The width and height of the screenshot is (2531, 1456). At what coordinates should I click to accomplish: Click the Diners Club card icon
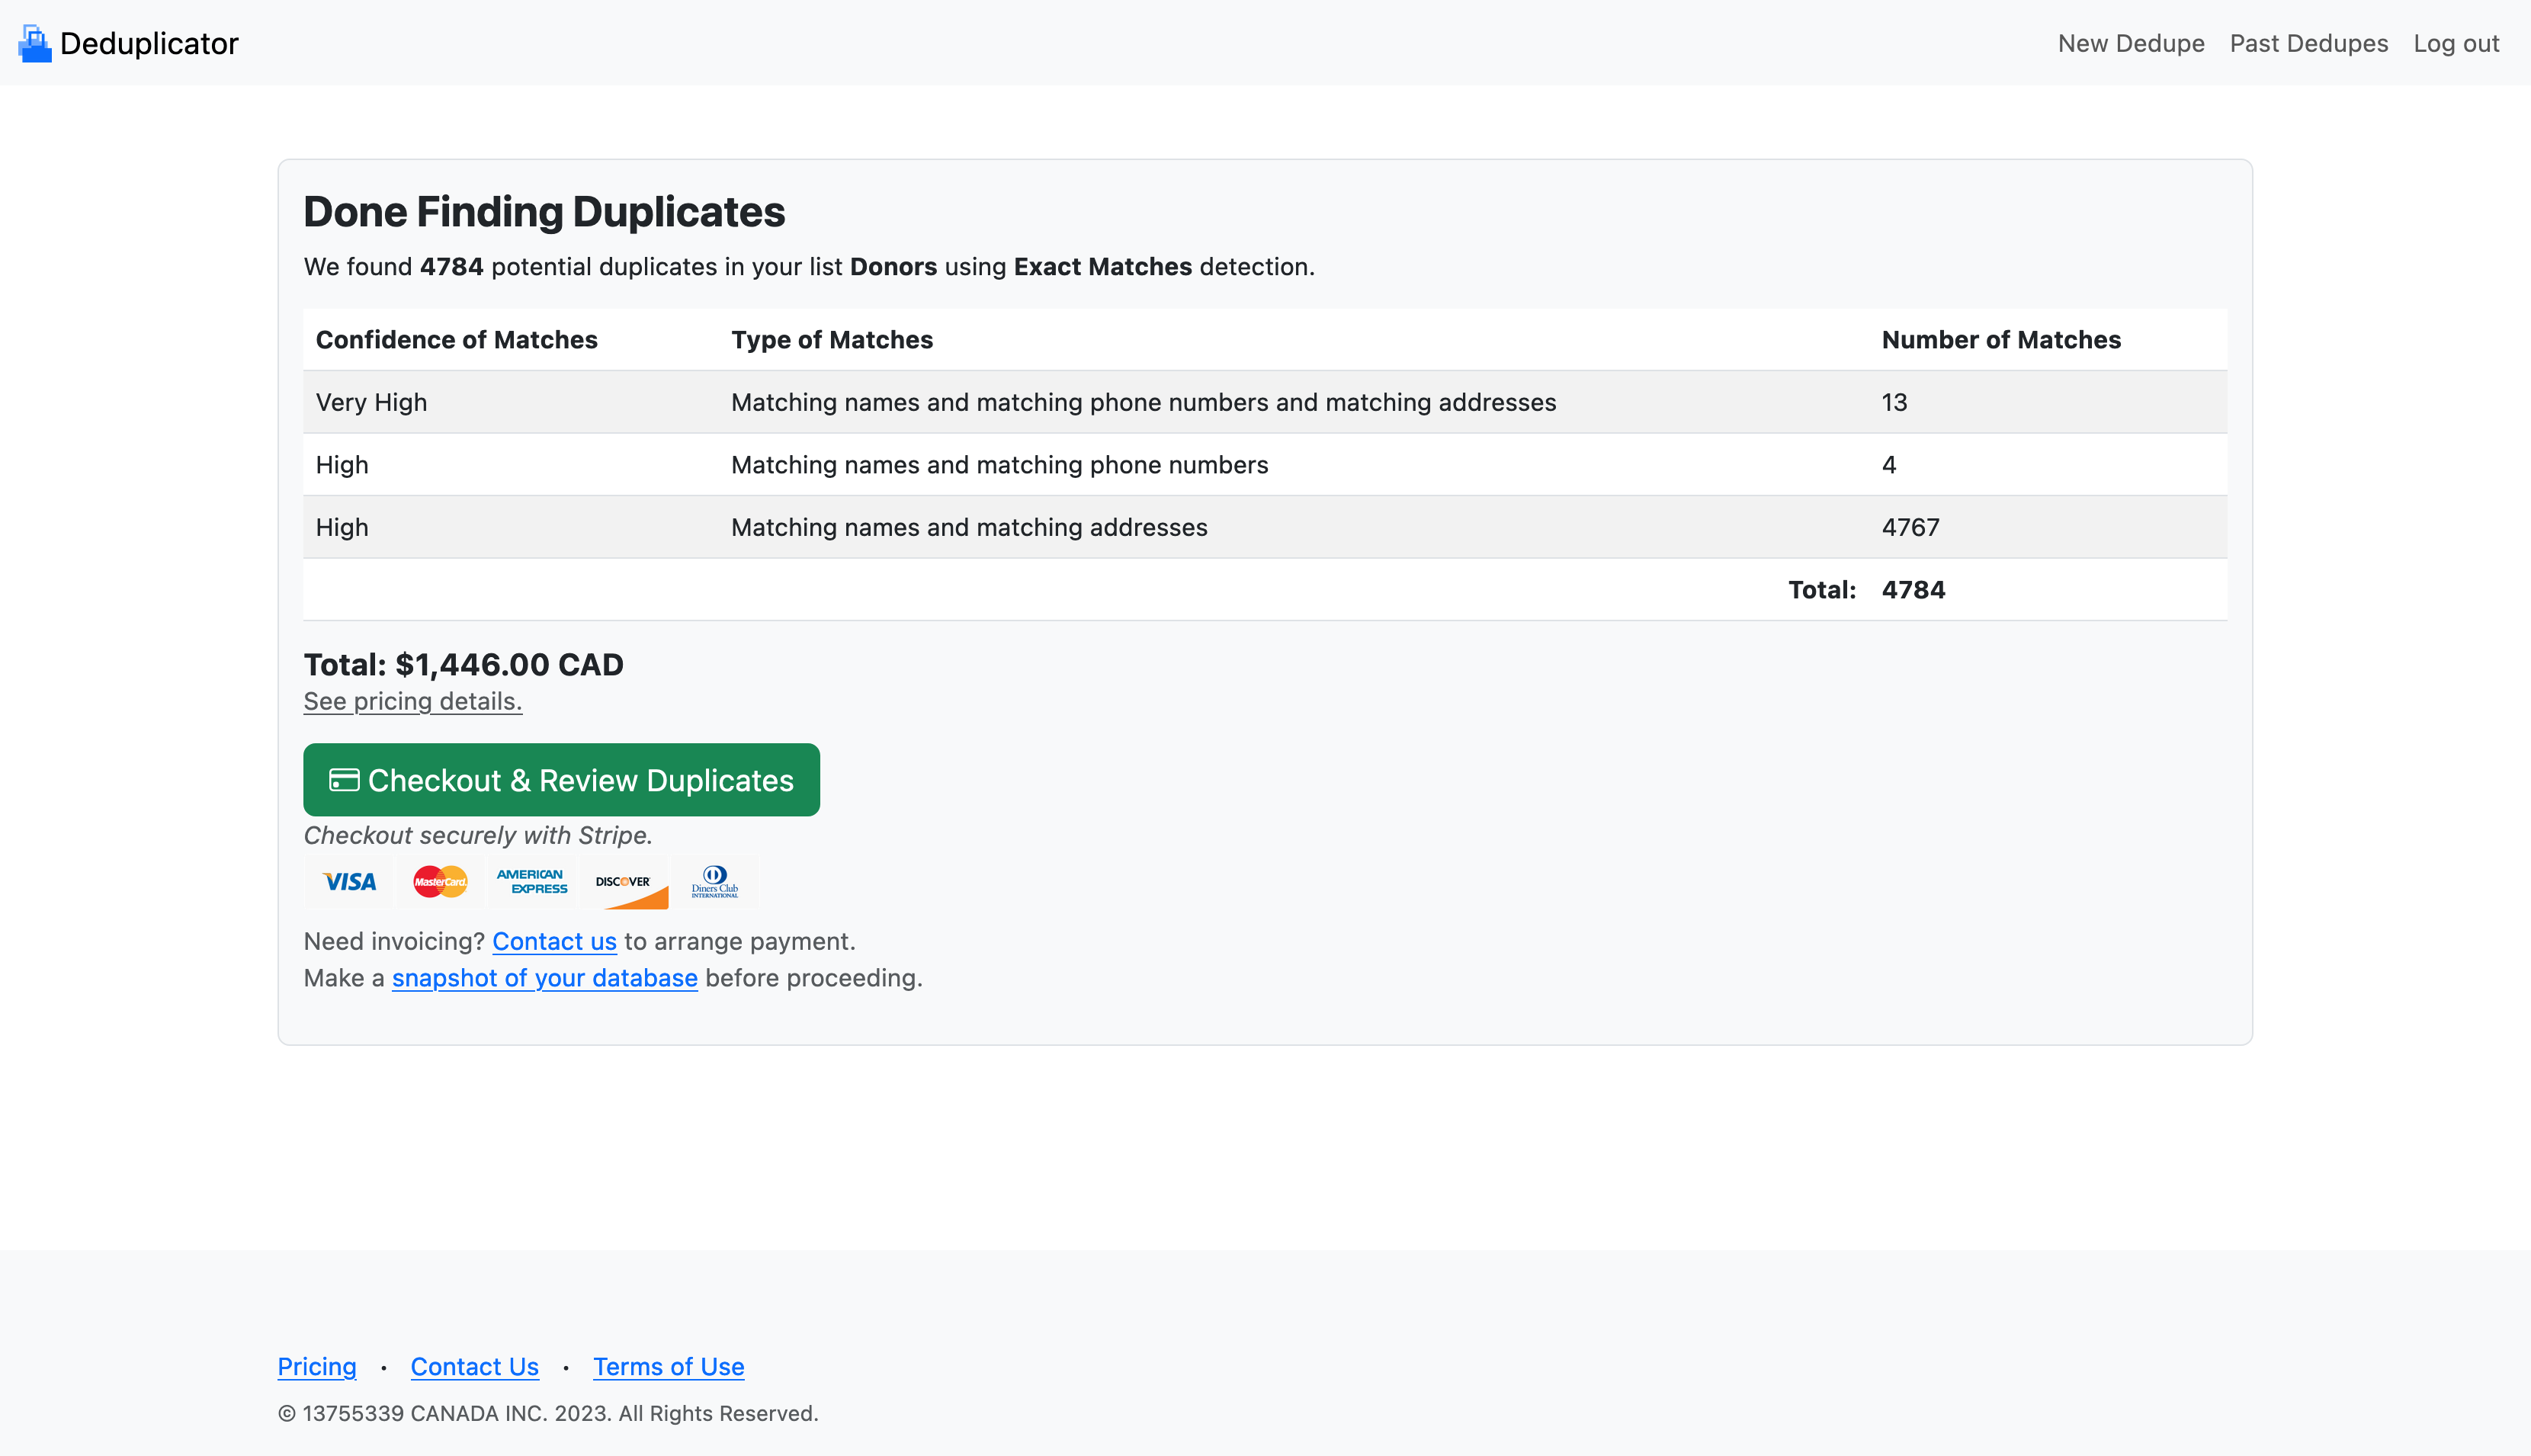[x=714, y=881]
